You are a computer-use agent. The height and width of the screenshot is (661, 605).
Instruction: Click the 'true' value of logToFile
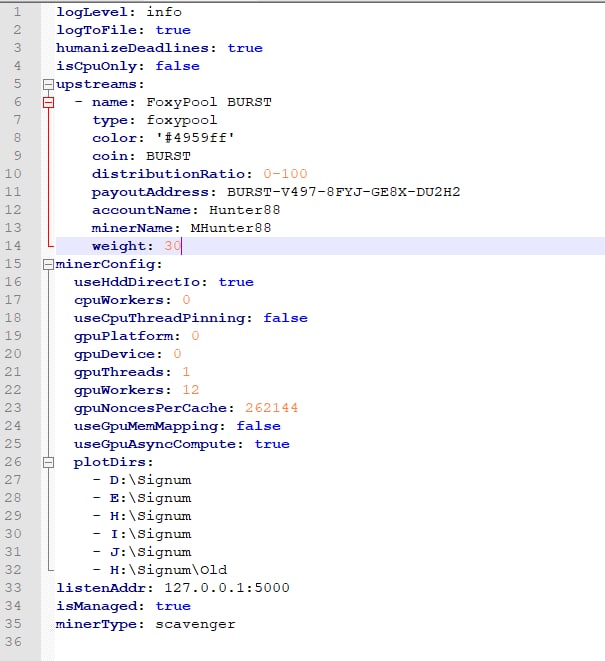[173, 30]
